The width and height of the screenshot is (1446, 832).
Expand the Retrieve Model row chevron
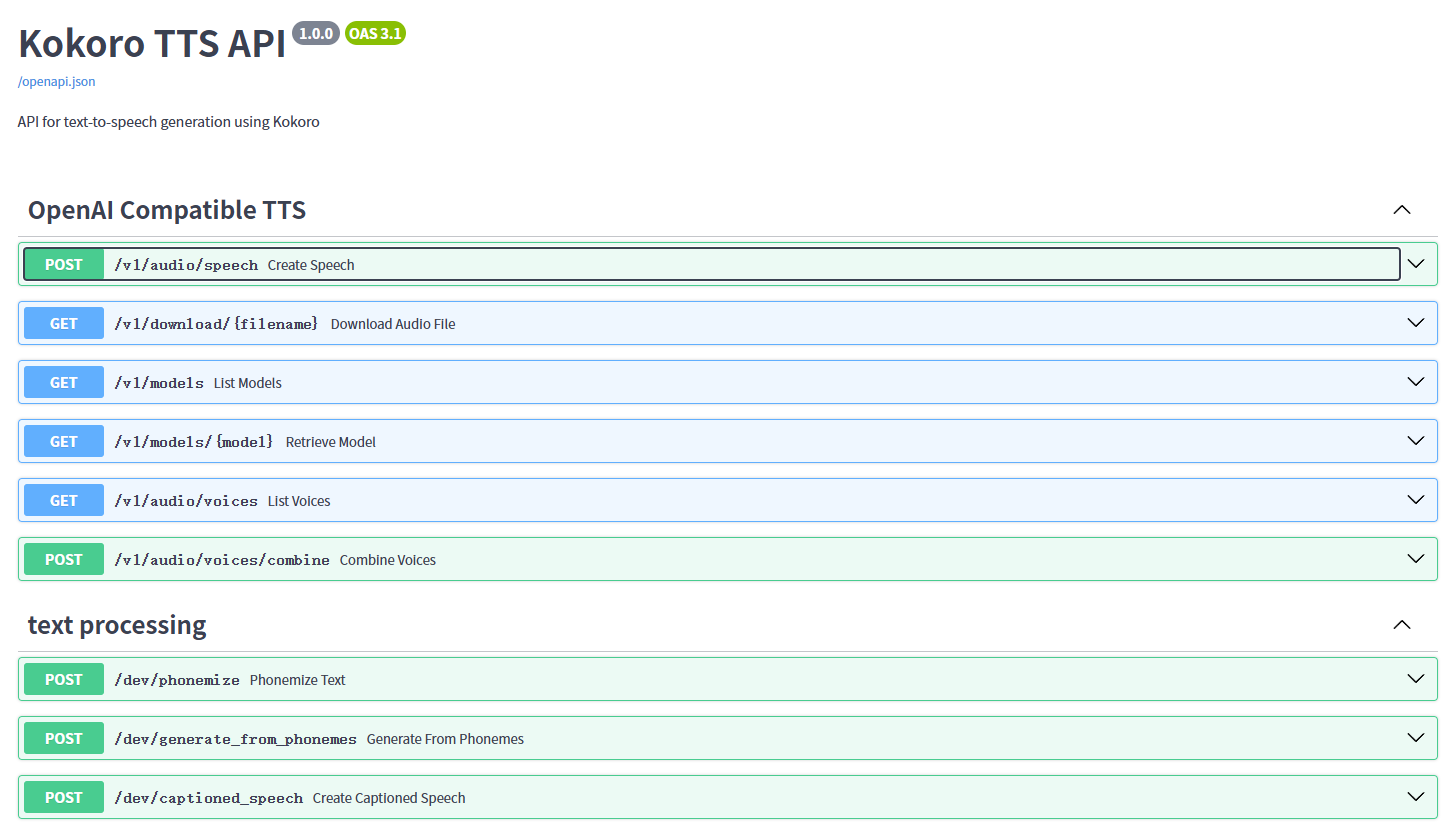pos(1416,441)
